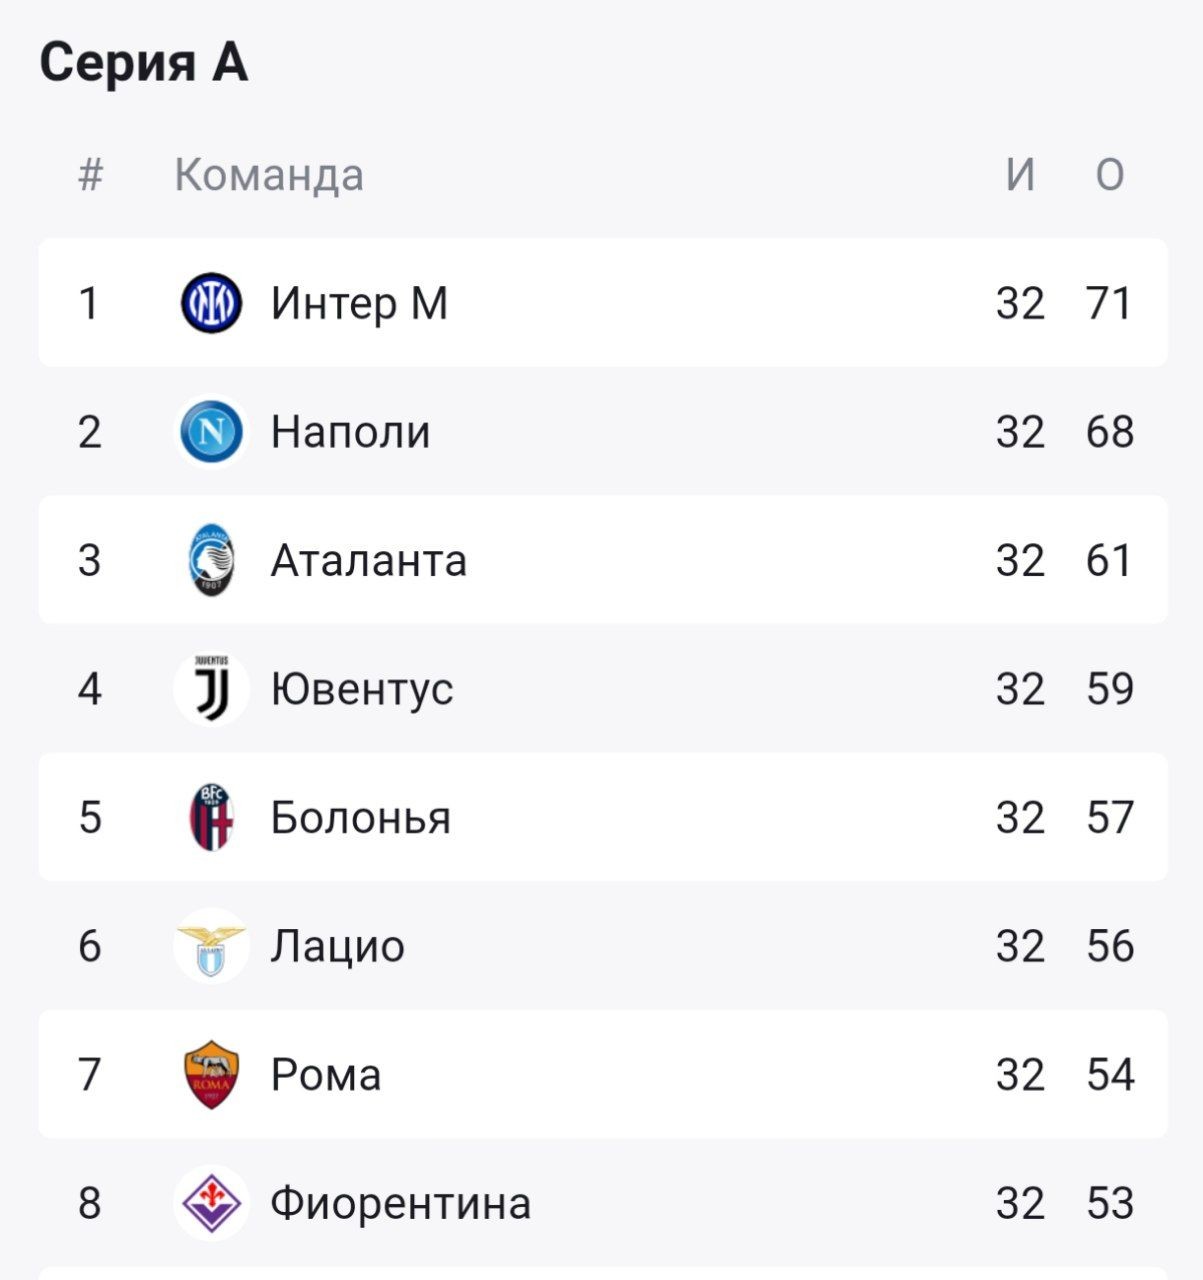Screen dimensions: 1203x1280
Task: Click the Команда column header
Action: coord(269,175)
